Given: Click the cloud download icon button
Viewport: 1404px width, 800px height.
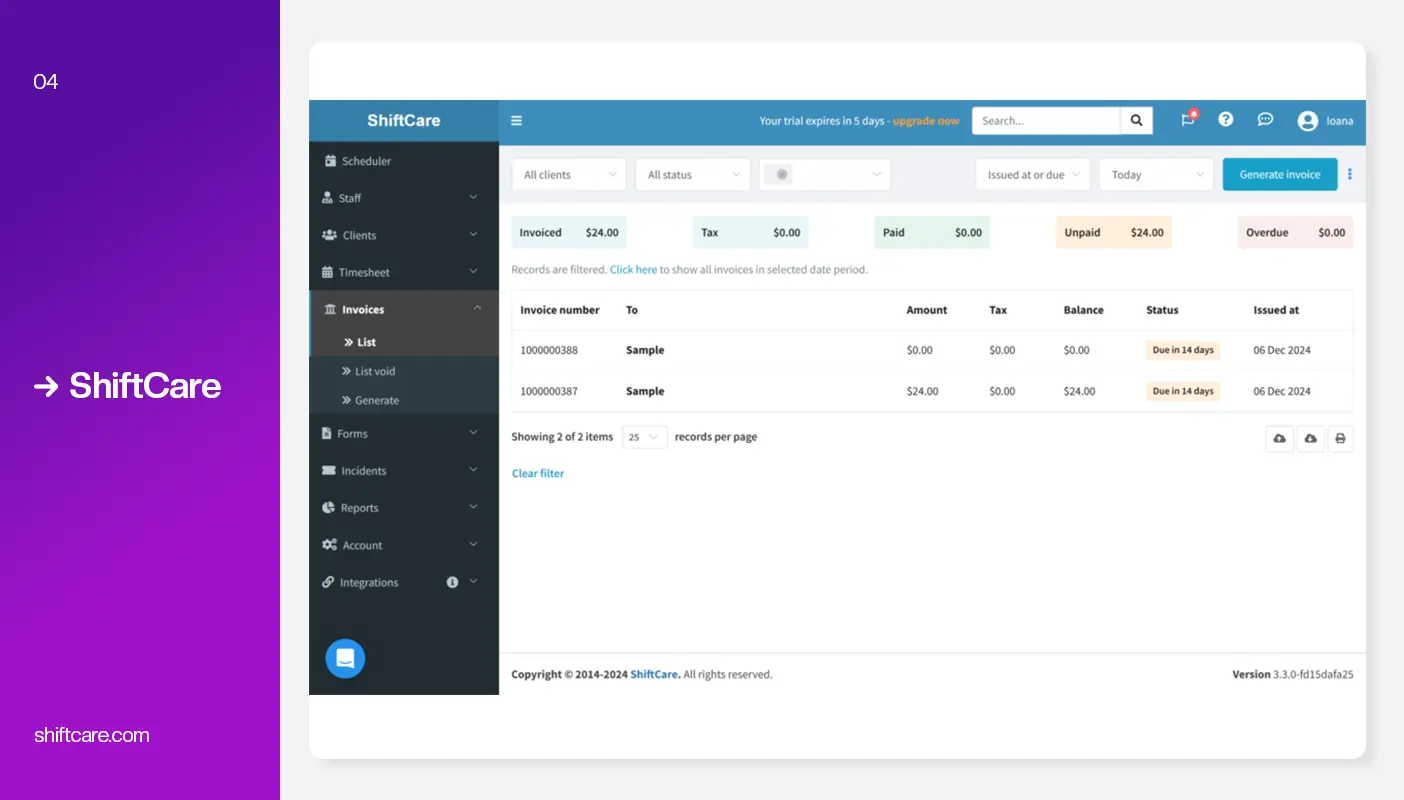Looking at the screenshot, I should (x=1310, y=439).
